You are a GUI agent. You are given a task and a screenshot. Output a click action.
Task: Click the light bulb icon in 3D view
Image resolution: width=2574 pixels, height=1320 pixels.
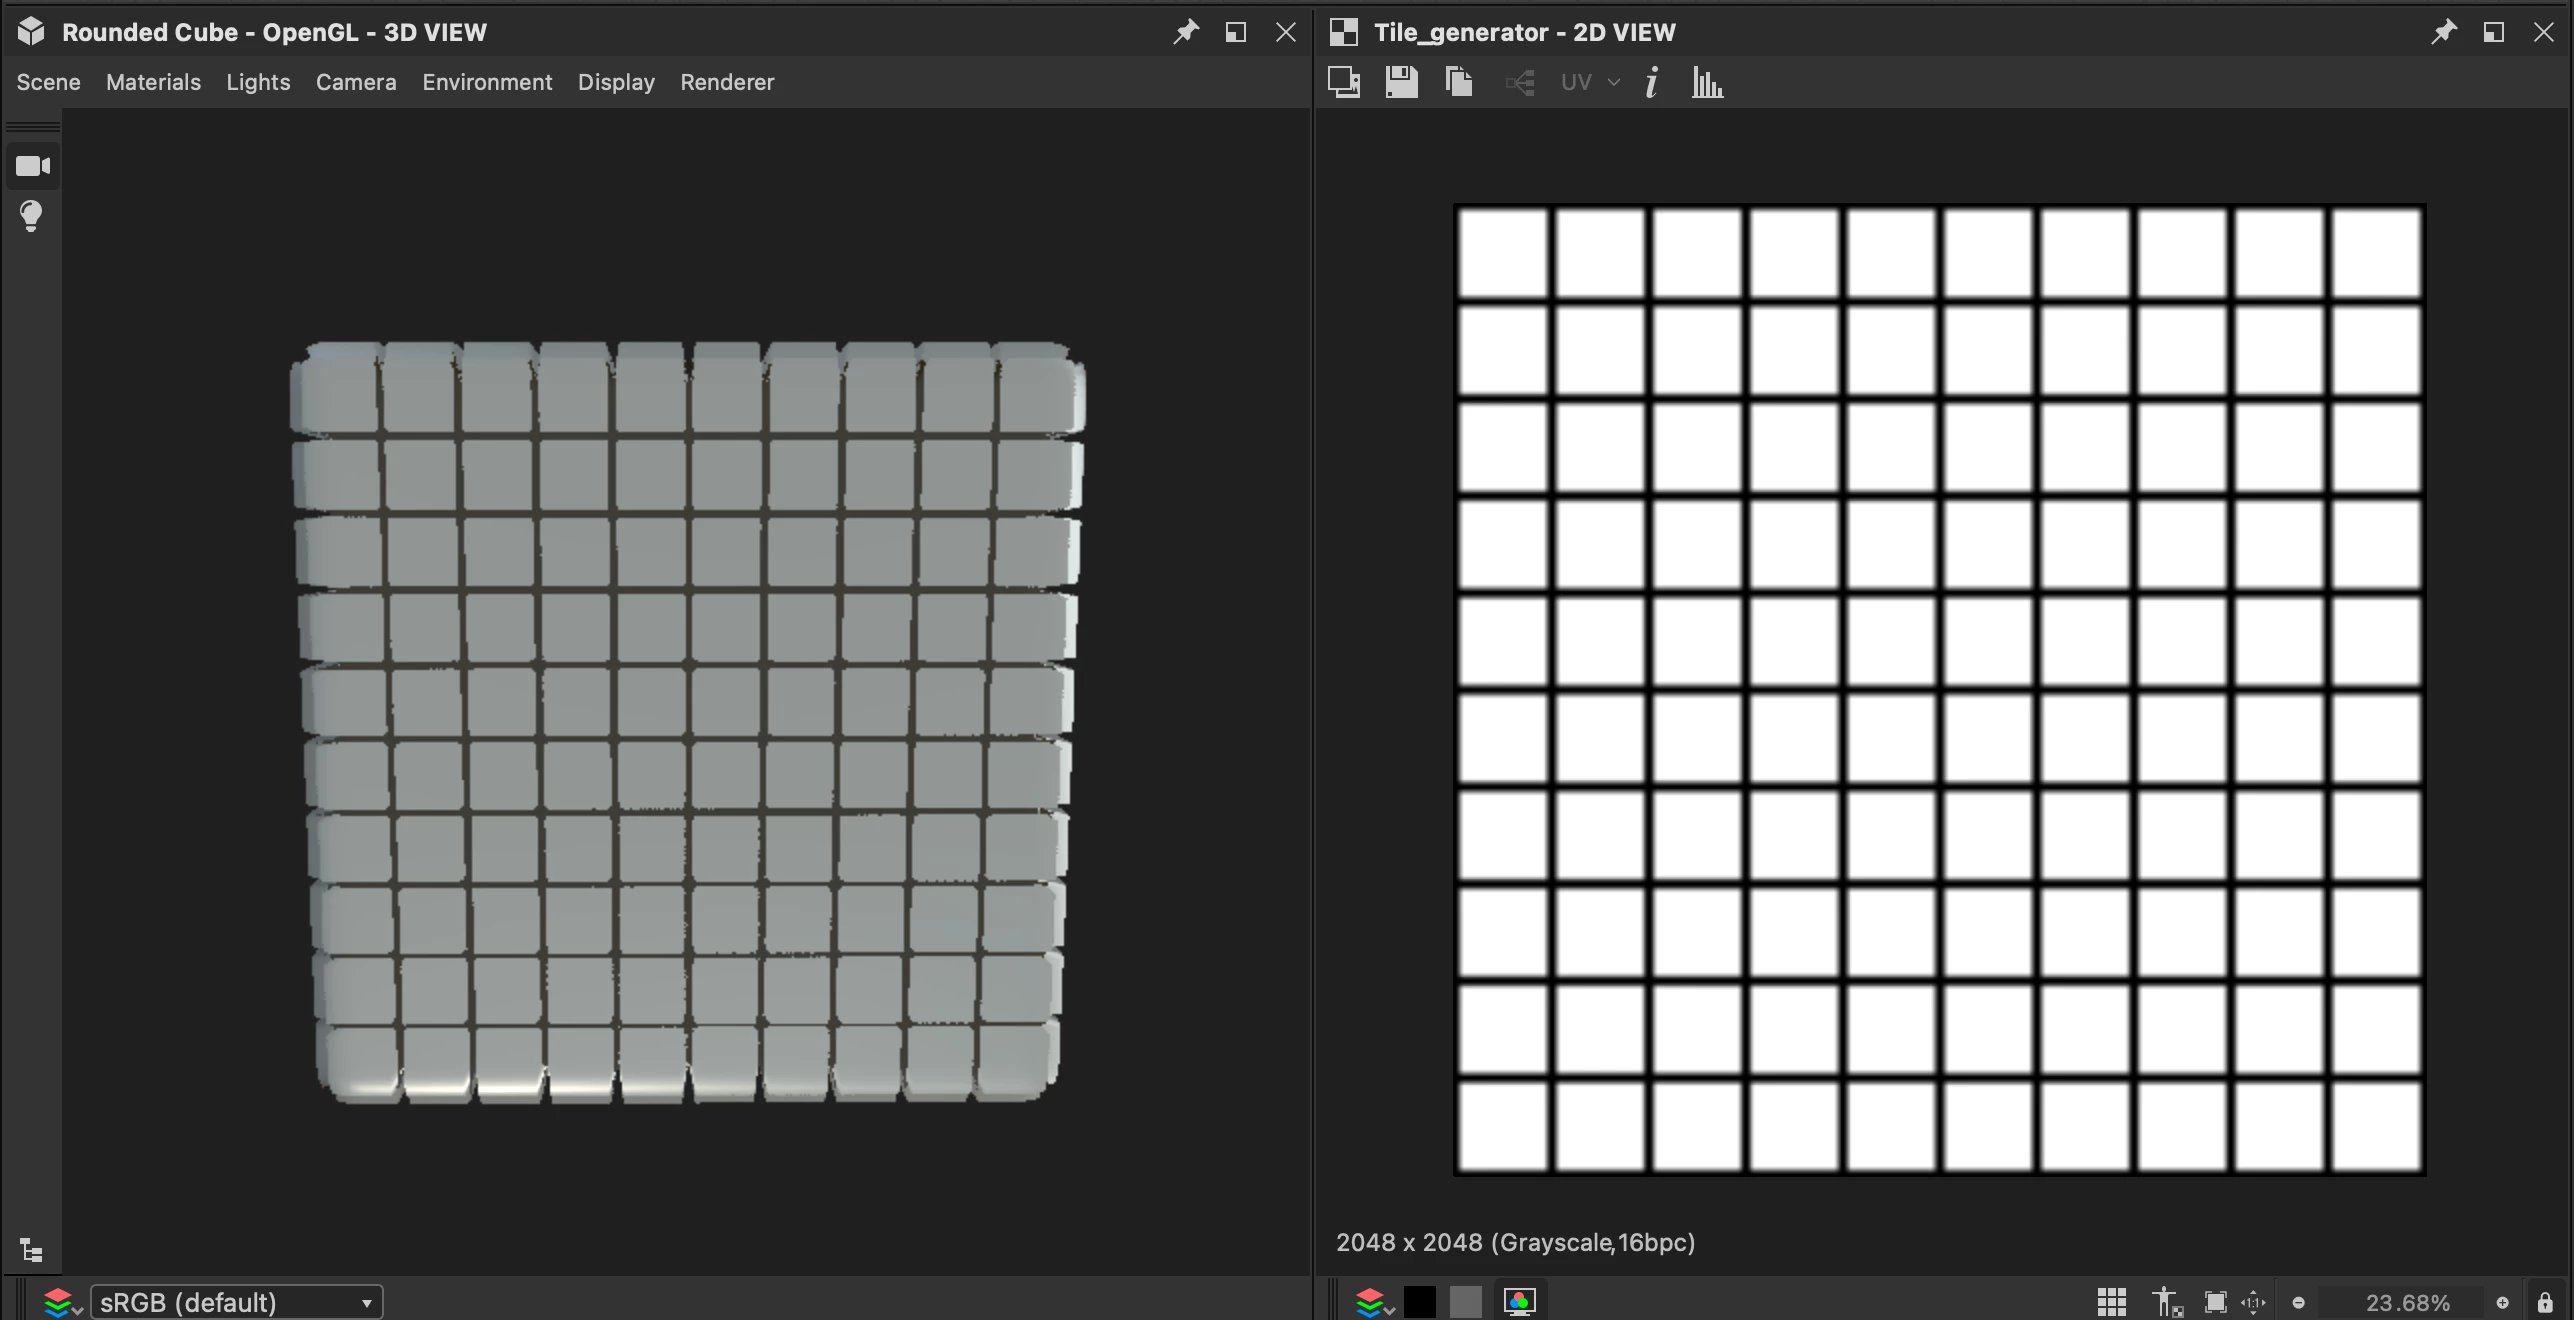(31, 216)
